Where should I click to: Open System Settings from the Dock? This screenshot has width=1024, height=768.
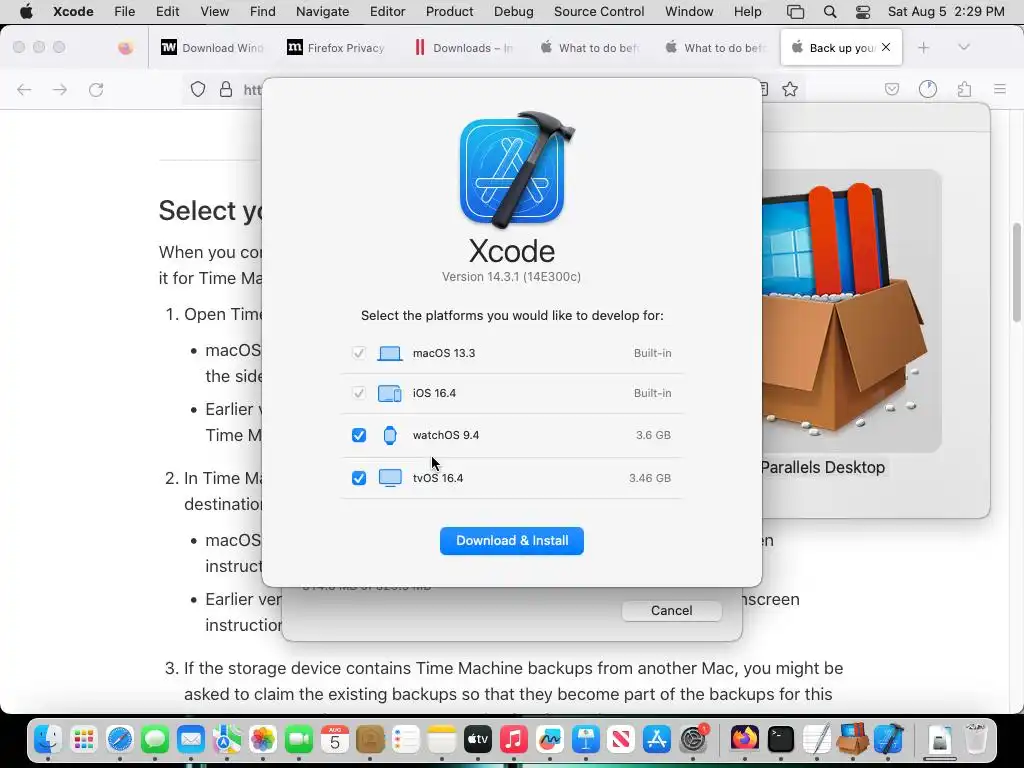tap(693, 739)
